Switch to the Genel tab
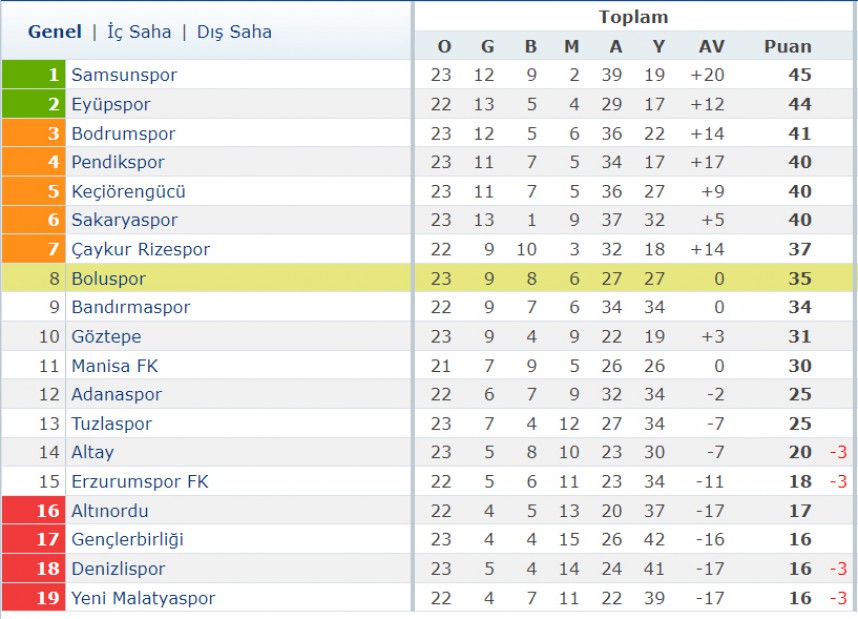 55,32
